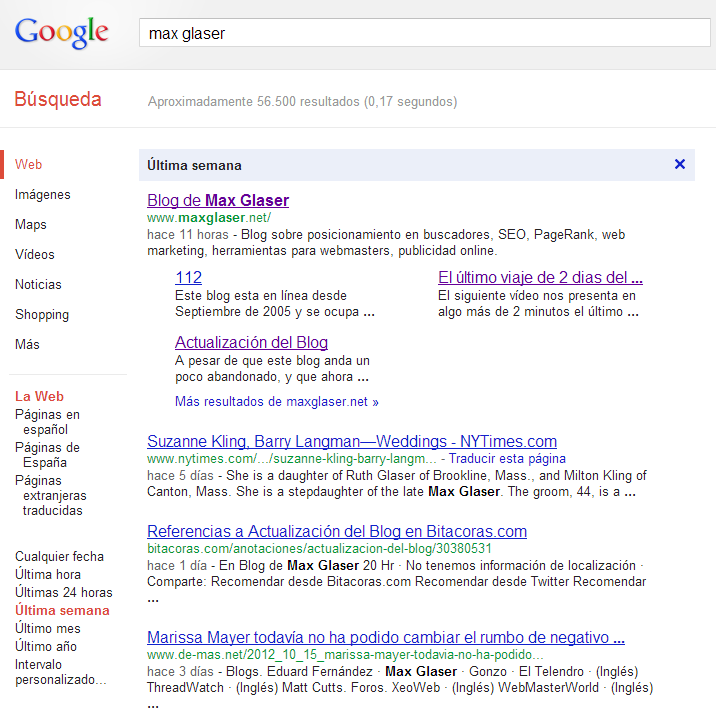Open the Búsqueda heading link
The width and height of the screenshot is (716, 714).
[x=58, y=99]
